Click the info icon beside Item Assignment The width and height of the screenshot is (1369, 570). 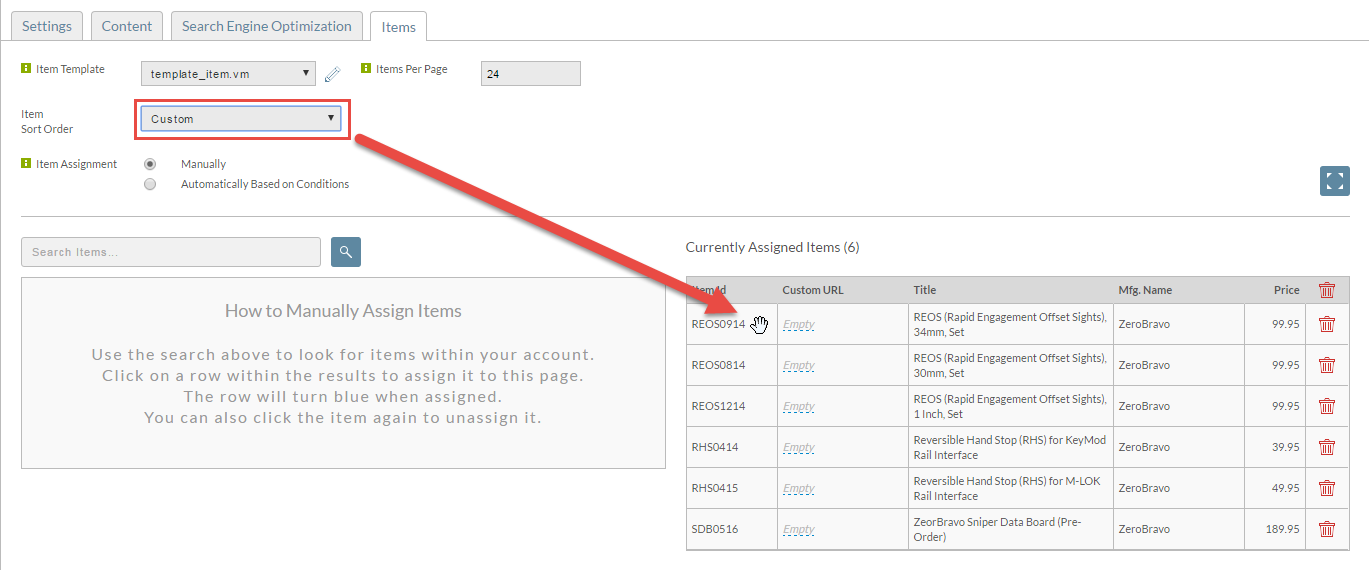tap(26, 163)
